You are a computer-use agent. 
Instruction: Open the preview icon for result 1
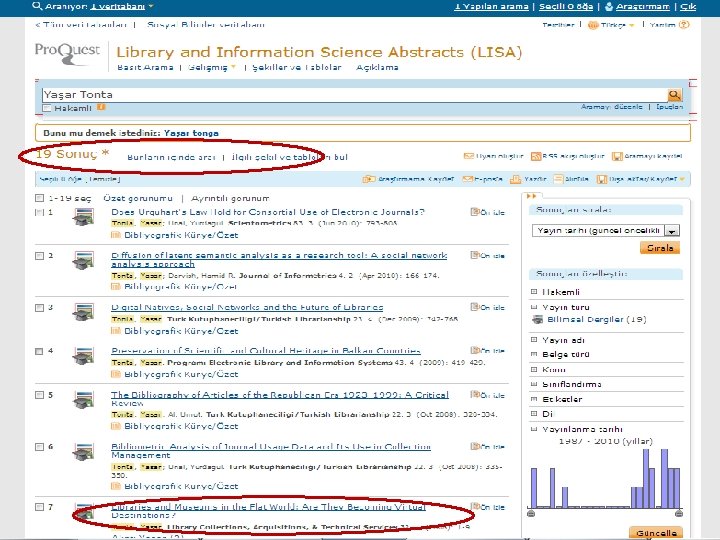pos(475,212)
